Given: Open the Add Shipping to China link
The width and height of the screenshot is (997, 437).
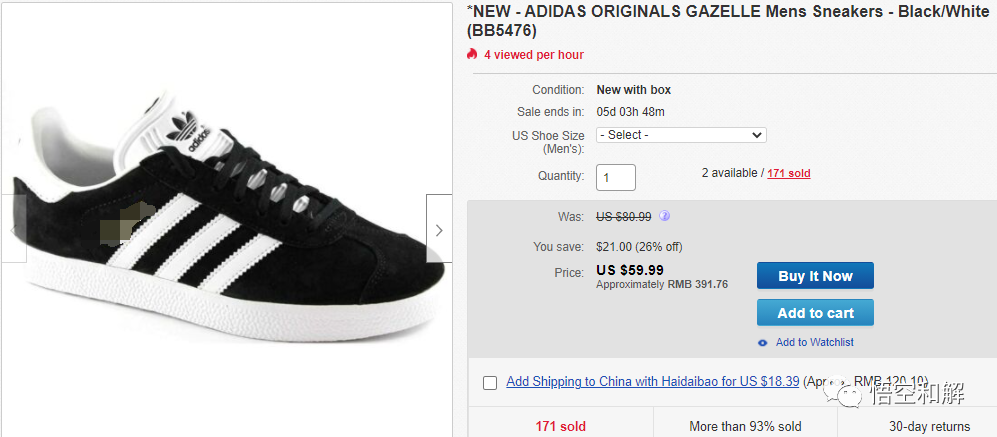Looking at the screenshot, I should 652,381.
